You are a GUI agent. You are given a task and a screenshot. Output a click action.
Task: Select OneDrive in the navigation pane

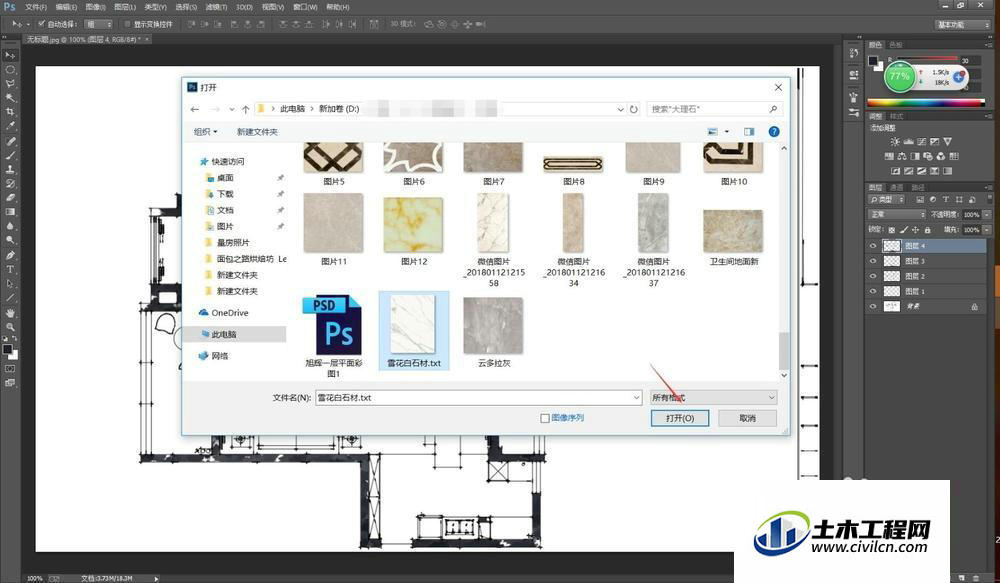tap(223, 313)
